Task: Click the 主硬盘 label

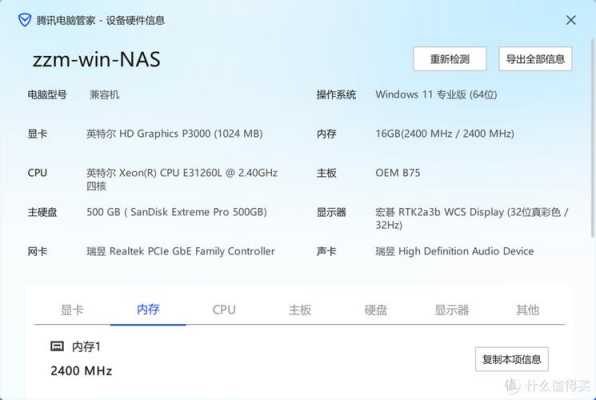Action: tap(42, 212)
